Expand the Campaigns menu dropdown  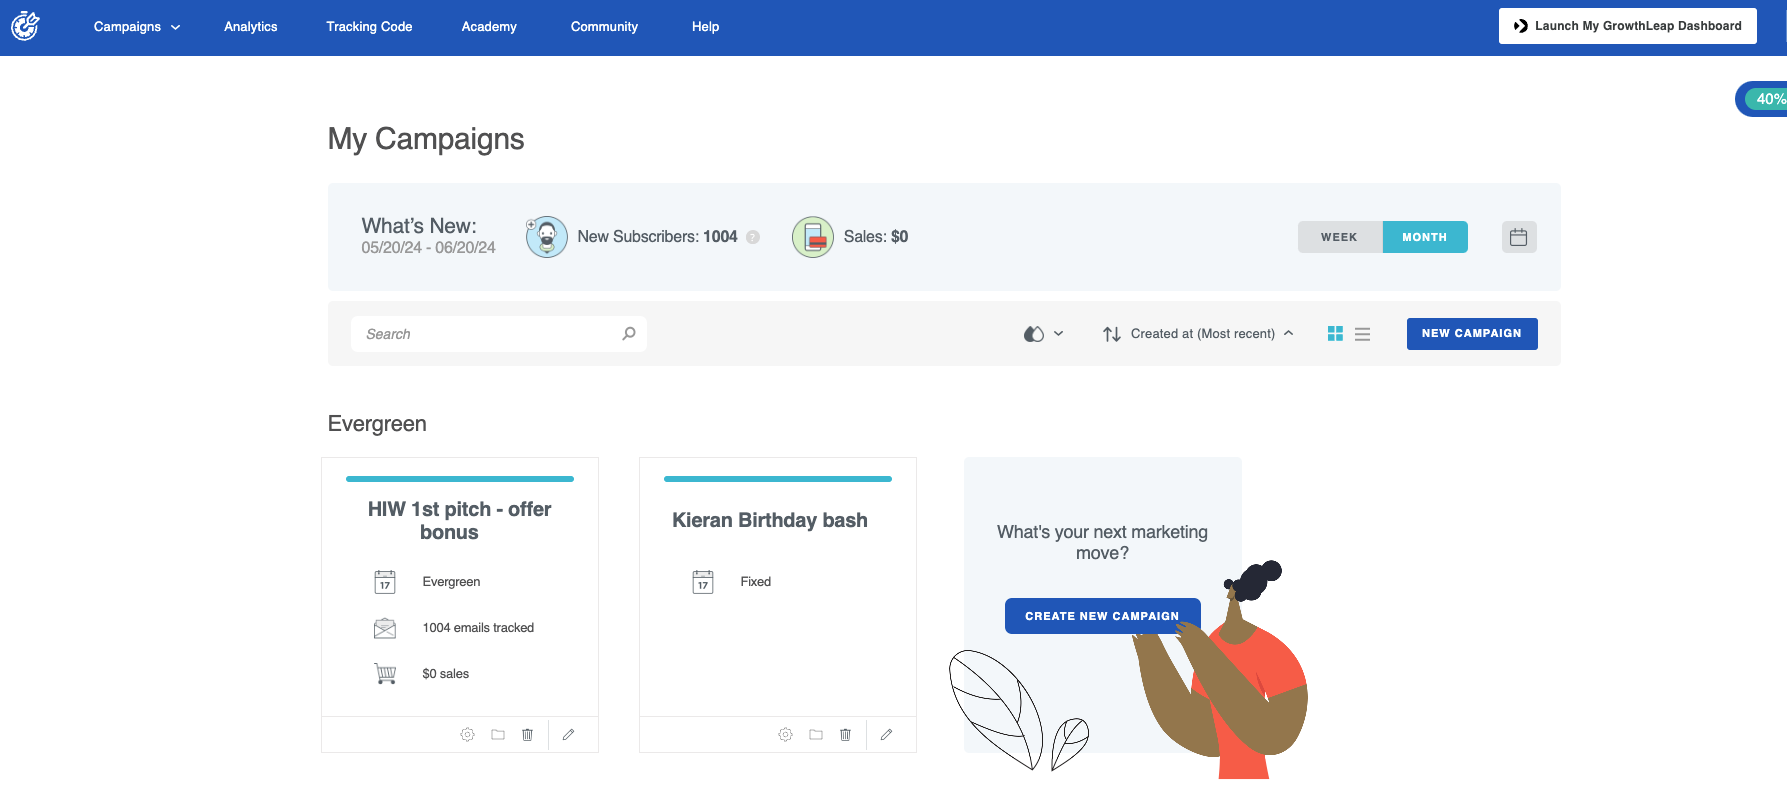[x=137, y=27]
